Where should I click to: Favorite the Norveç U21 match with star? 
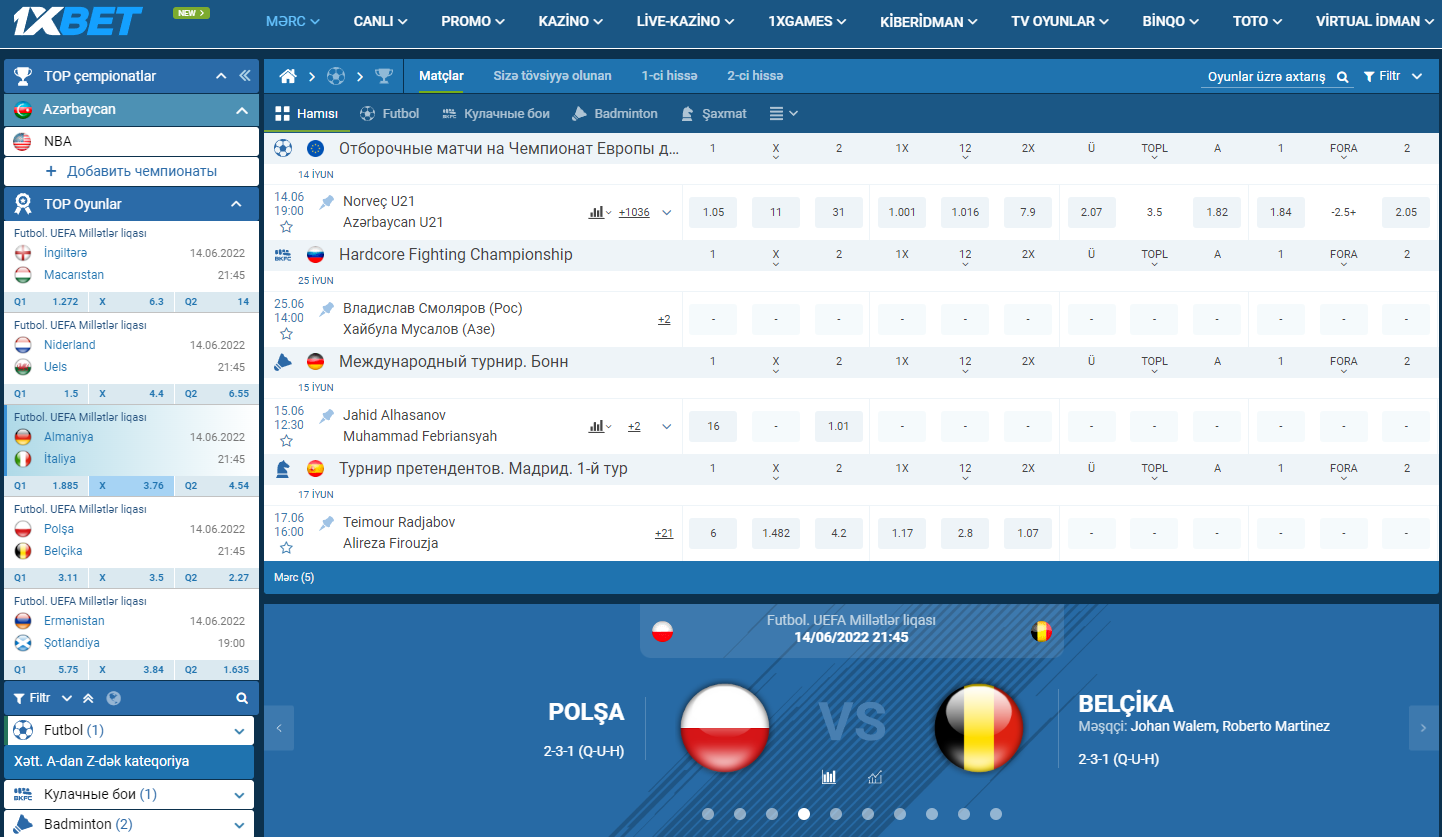coord(286,227)
